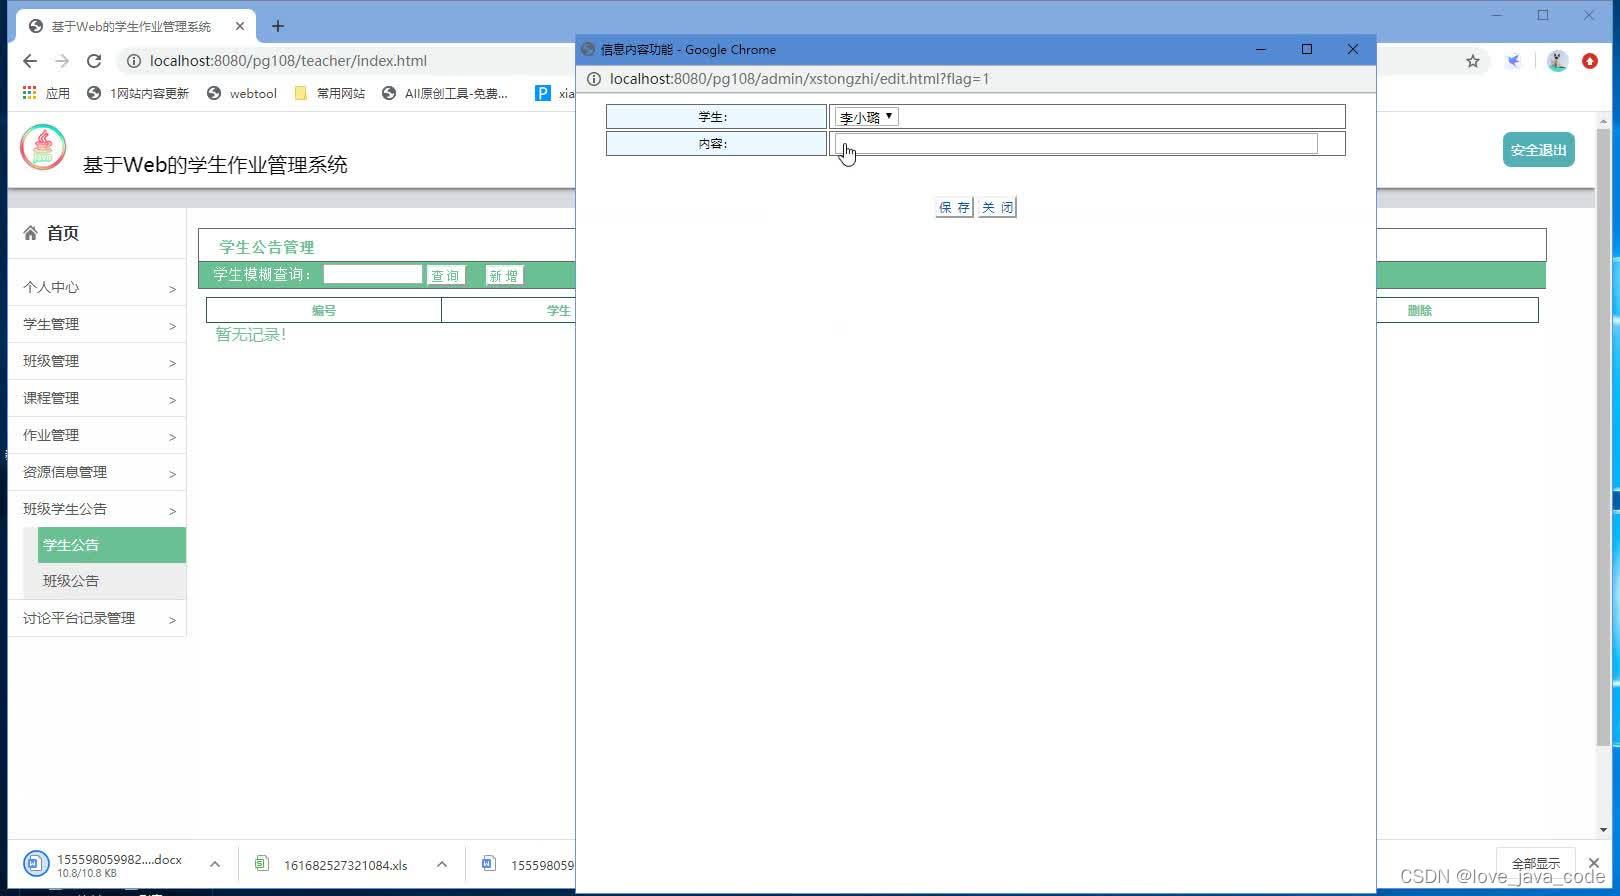Image resolution: width=1620 pixels, height=896 pixels.
Task: Go back in the main browser
Action: point(30,61)
